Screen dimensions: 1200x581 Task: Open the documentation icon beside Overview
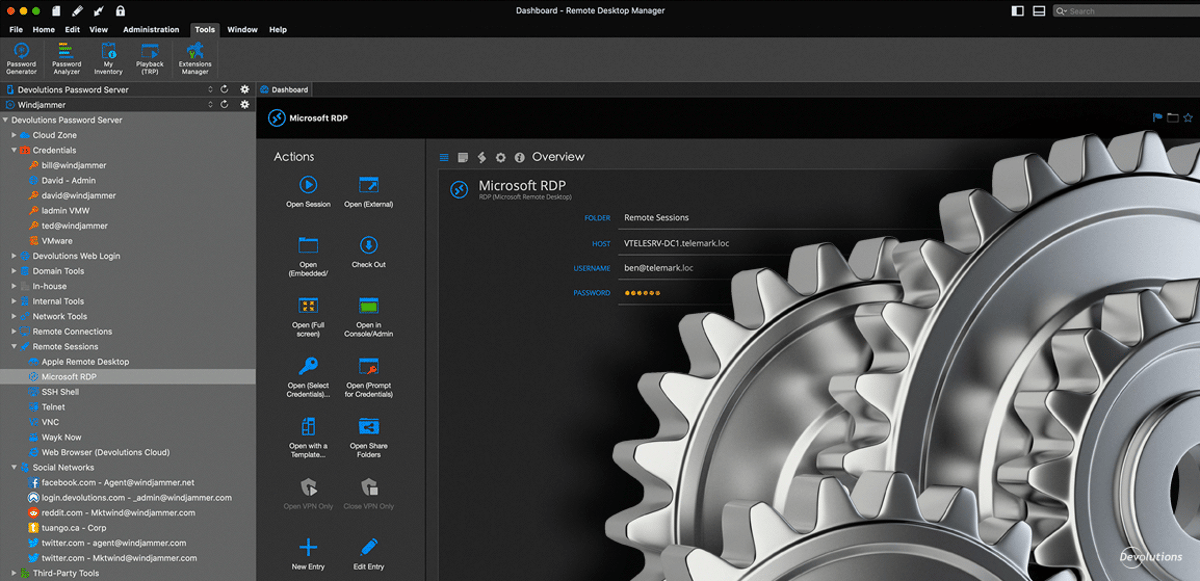click(x=462, y=157)
